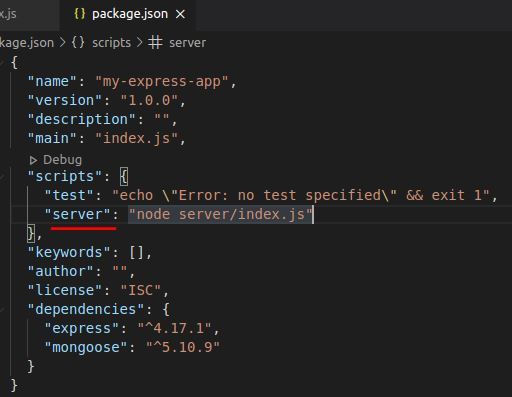Switch to the partially visible .js tab
This screenshot has width=512, height=397.
[8, 14]
